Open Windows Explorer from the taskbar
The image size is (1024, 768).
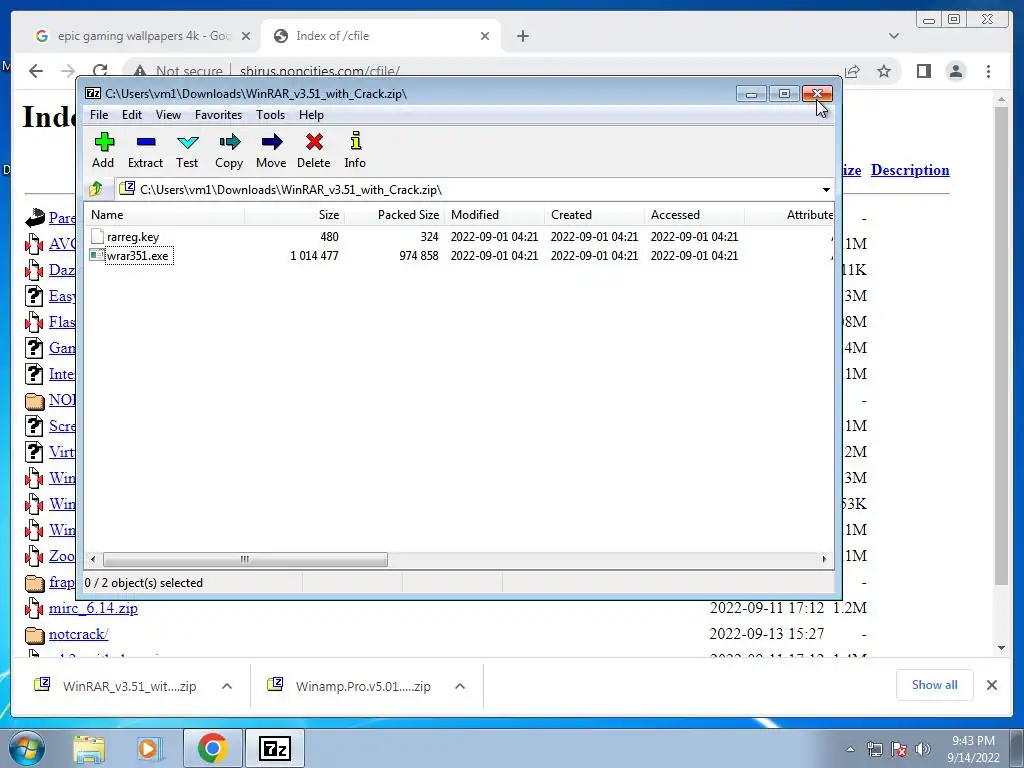(x=89, y=748)
